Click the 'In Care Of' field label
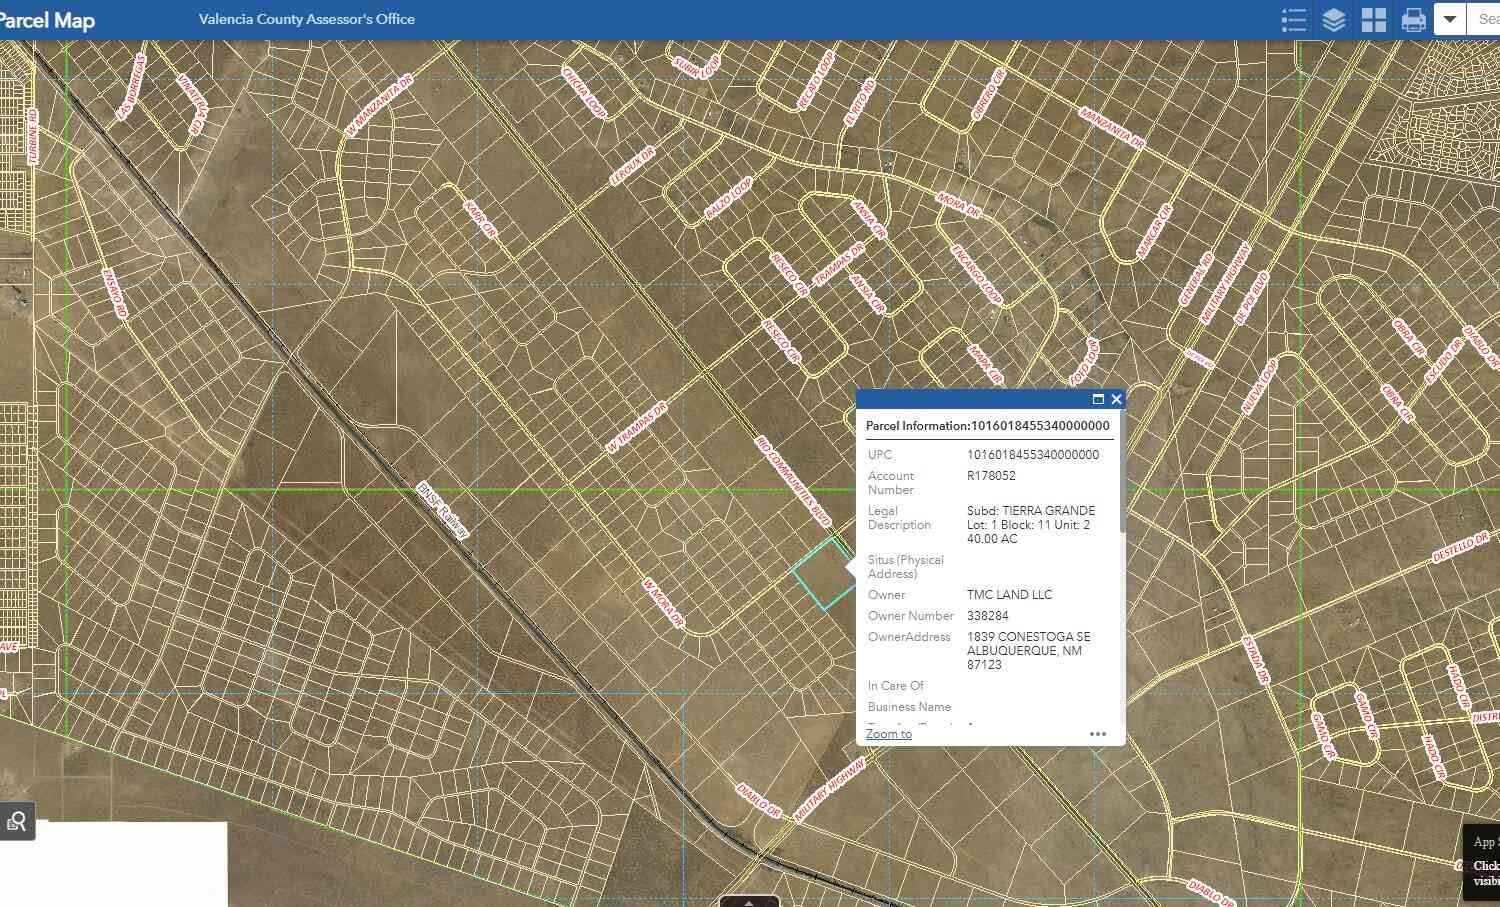Viewport: 1500px width, 907px height. [x=896, y=686]
